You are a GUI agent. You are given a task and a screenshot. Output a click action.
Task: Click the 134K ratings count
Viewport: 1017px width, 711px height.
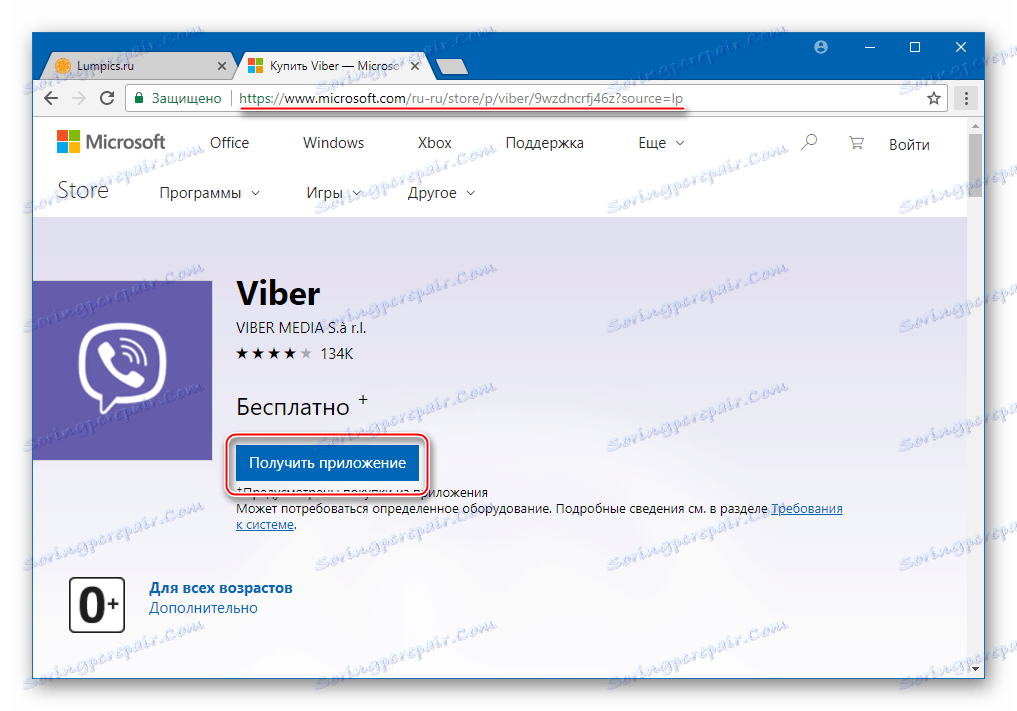337,354
